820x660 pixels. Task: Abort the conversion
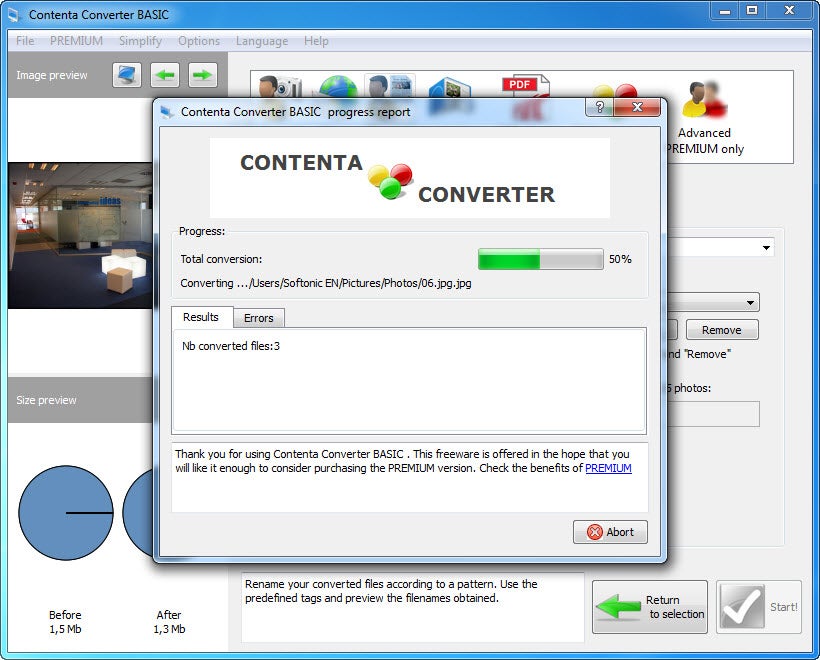pos(610,532)
